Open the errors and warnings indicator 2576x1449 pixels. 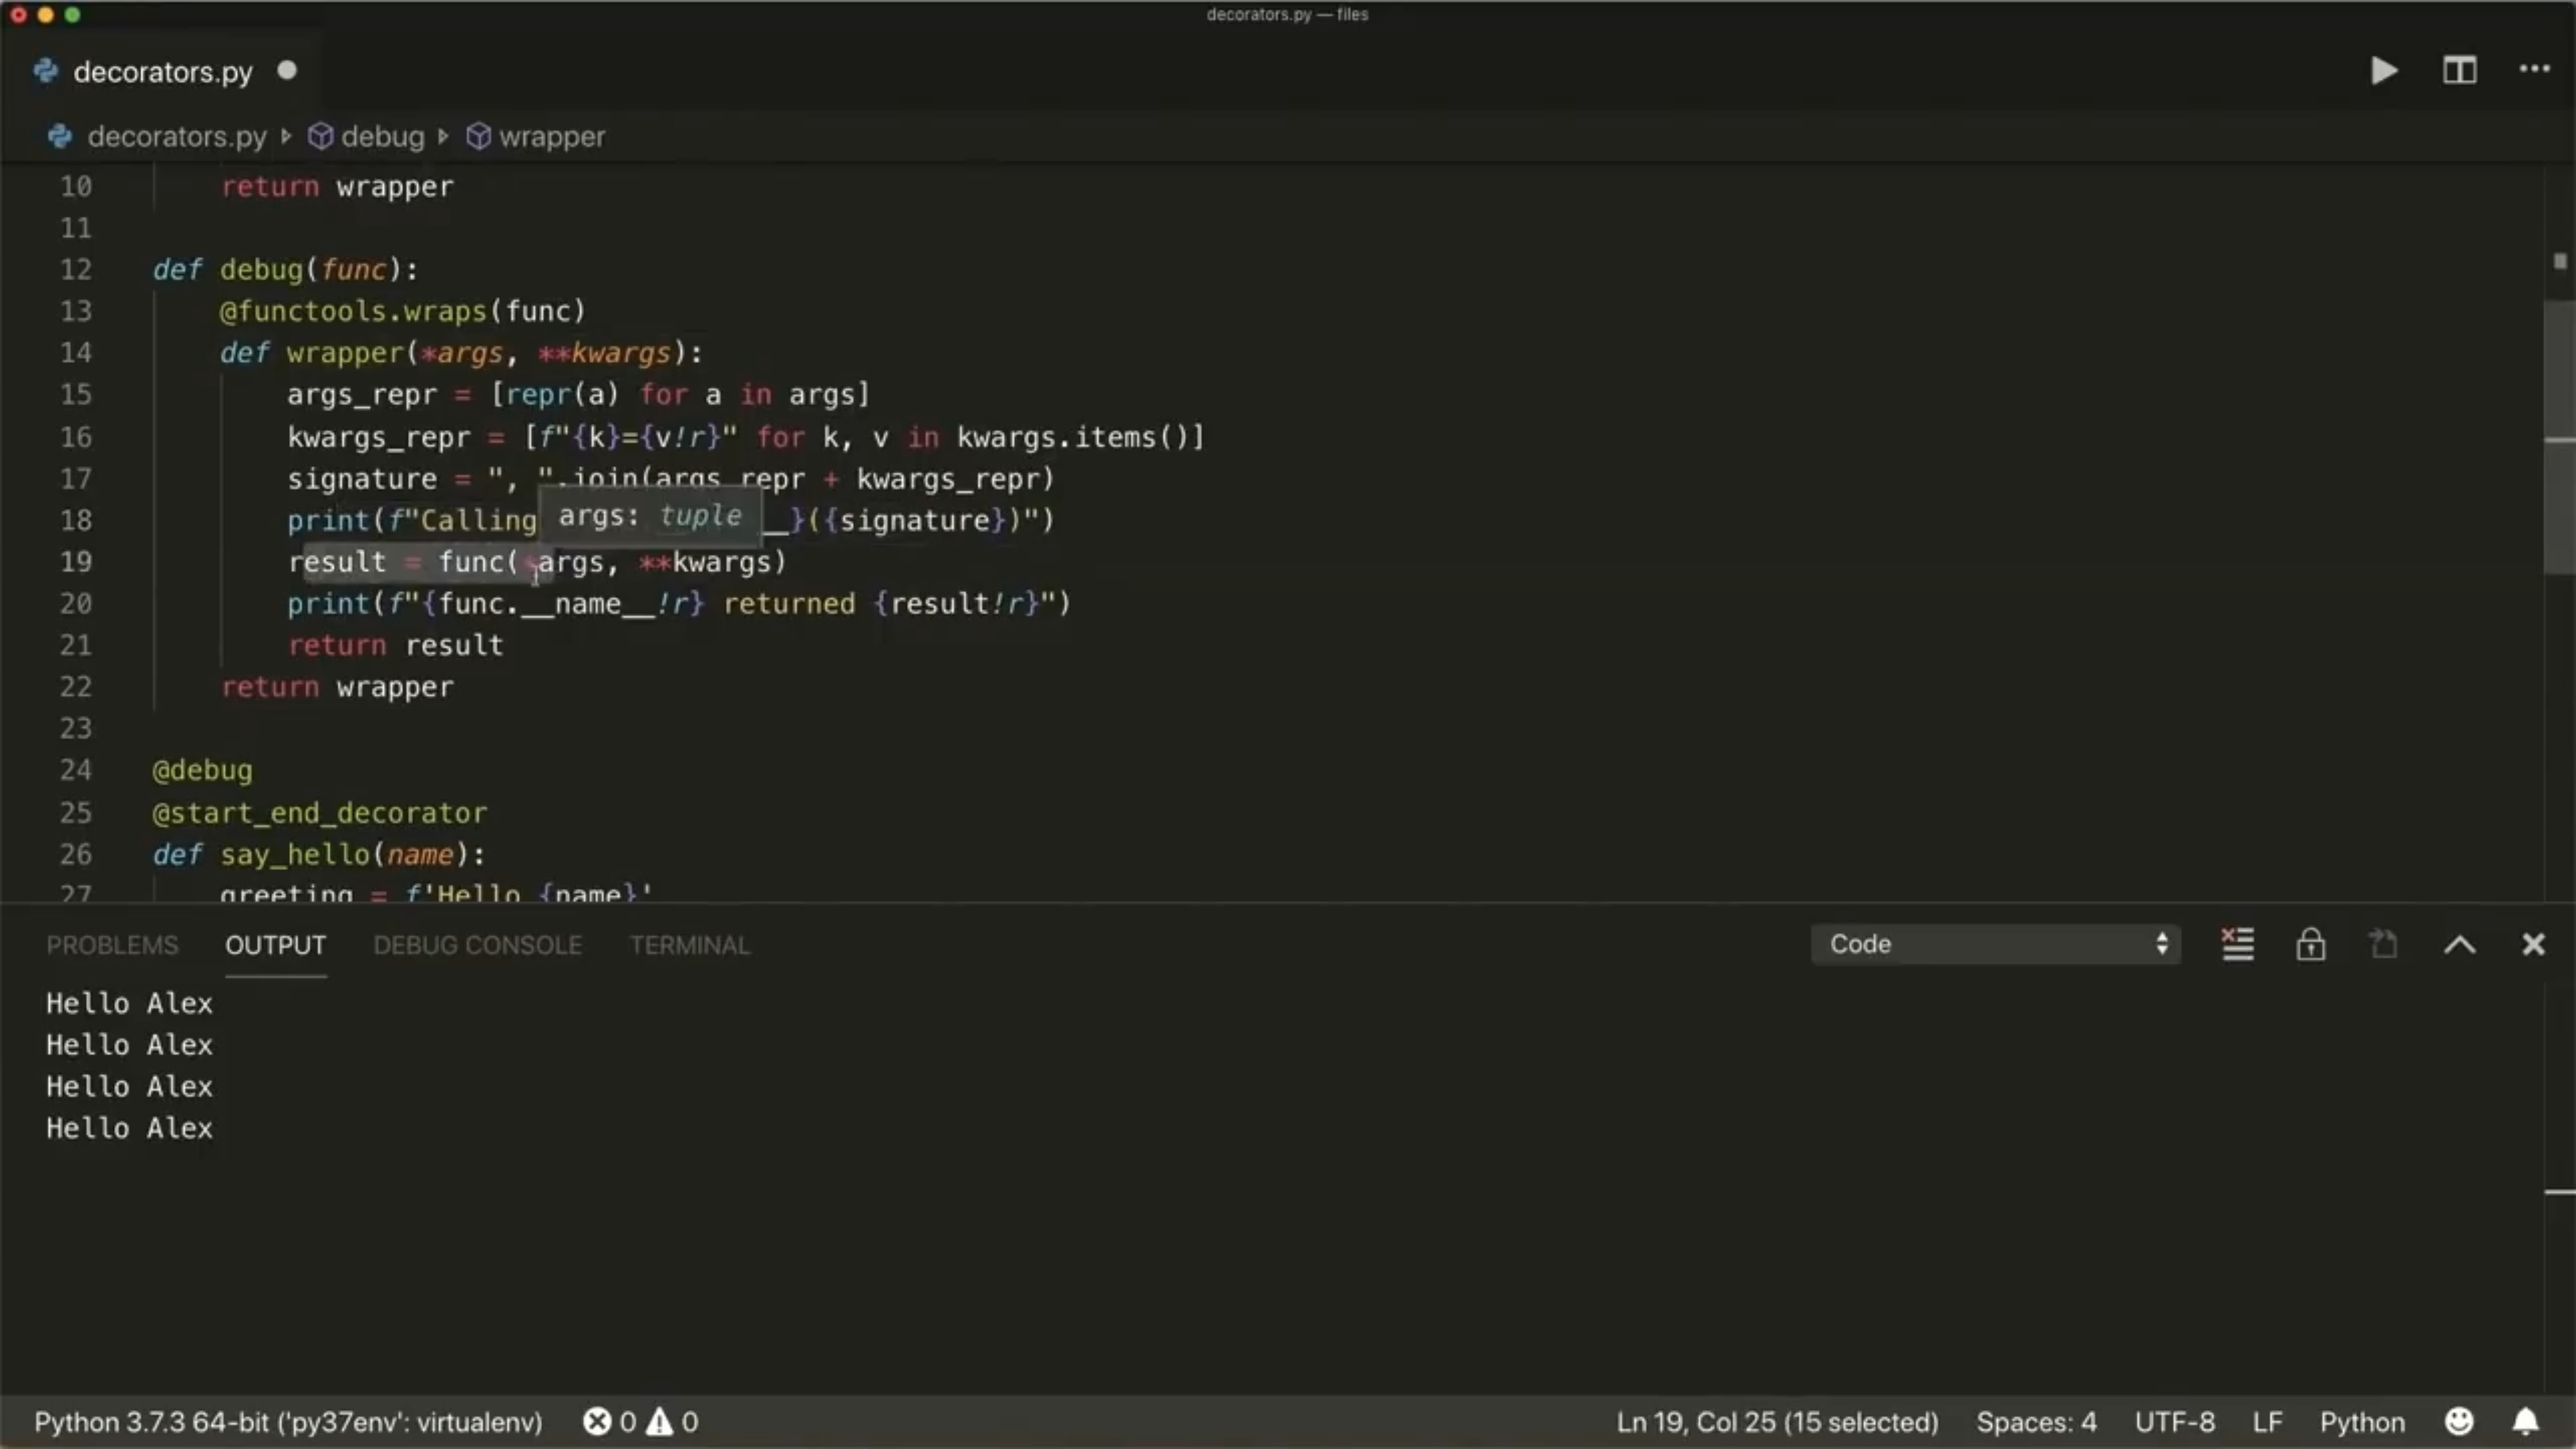(x=641, y=1421)
